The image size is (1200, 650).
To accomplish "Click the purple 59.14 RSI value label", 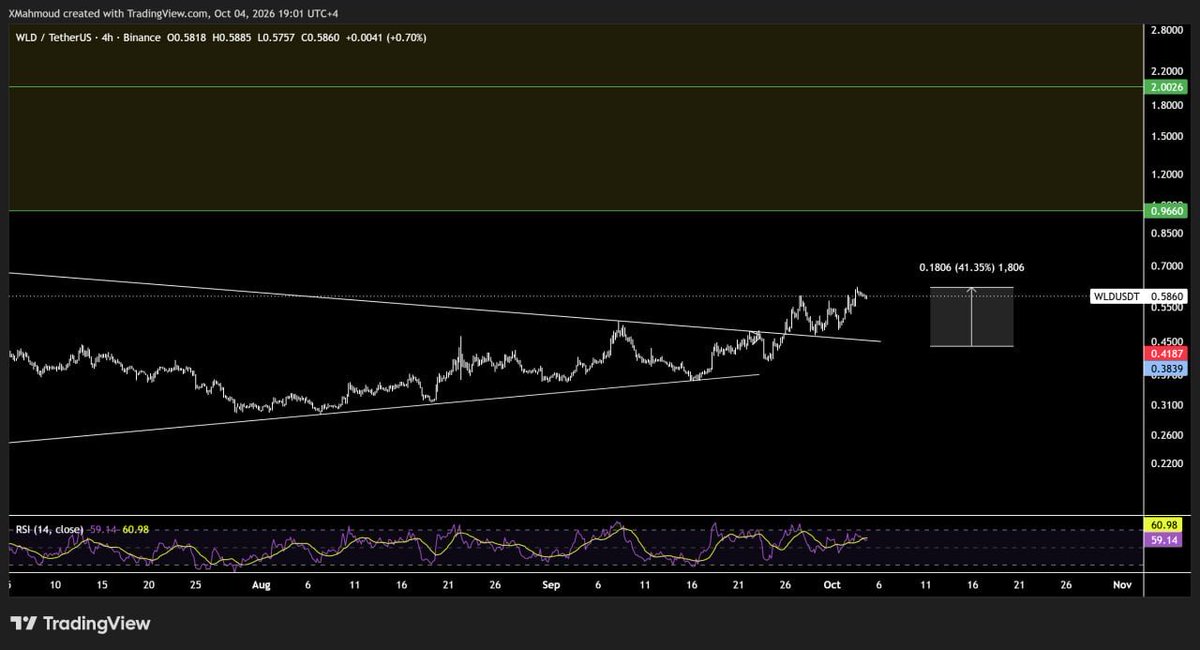I will tap(1165, 539).
